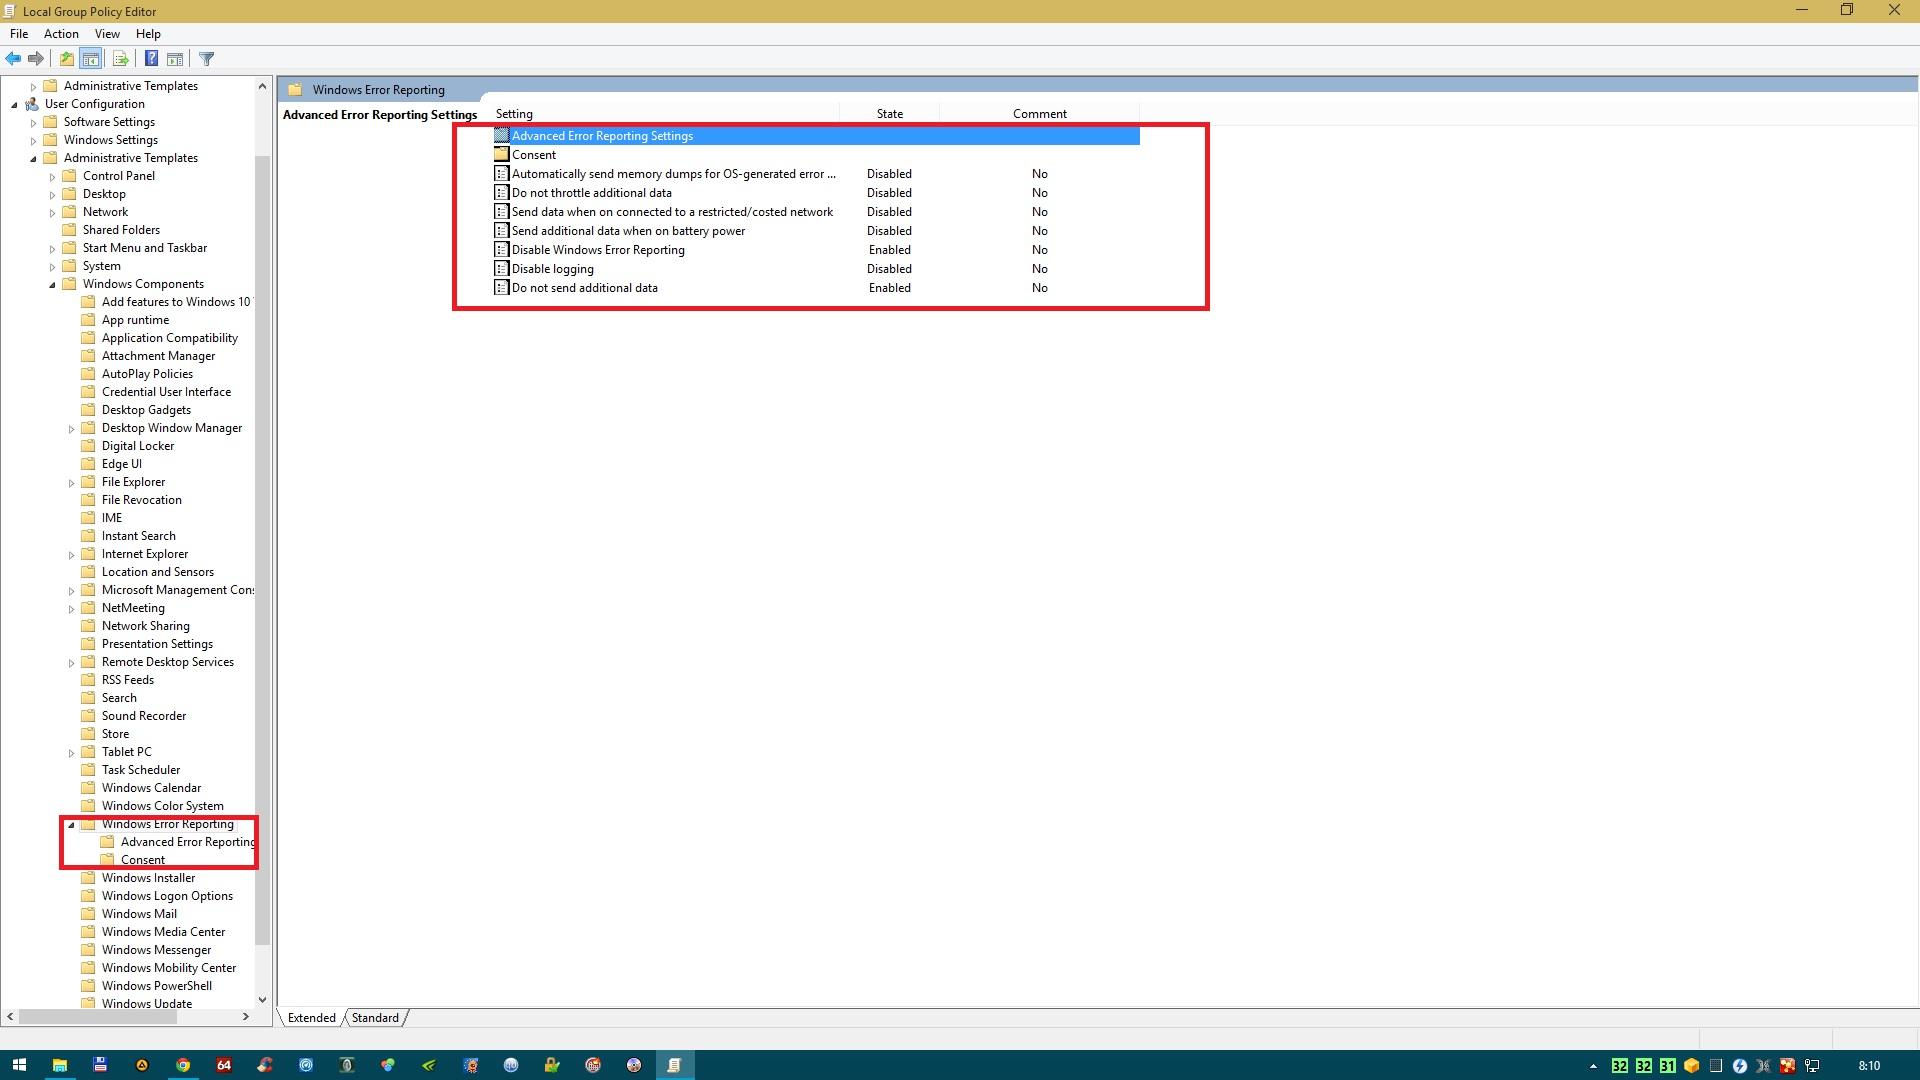Click the Filter funnel icon in toolbar
Screen dimensions: 1920x1080
click(x=207, y=59)
